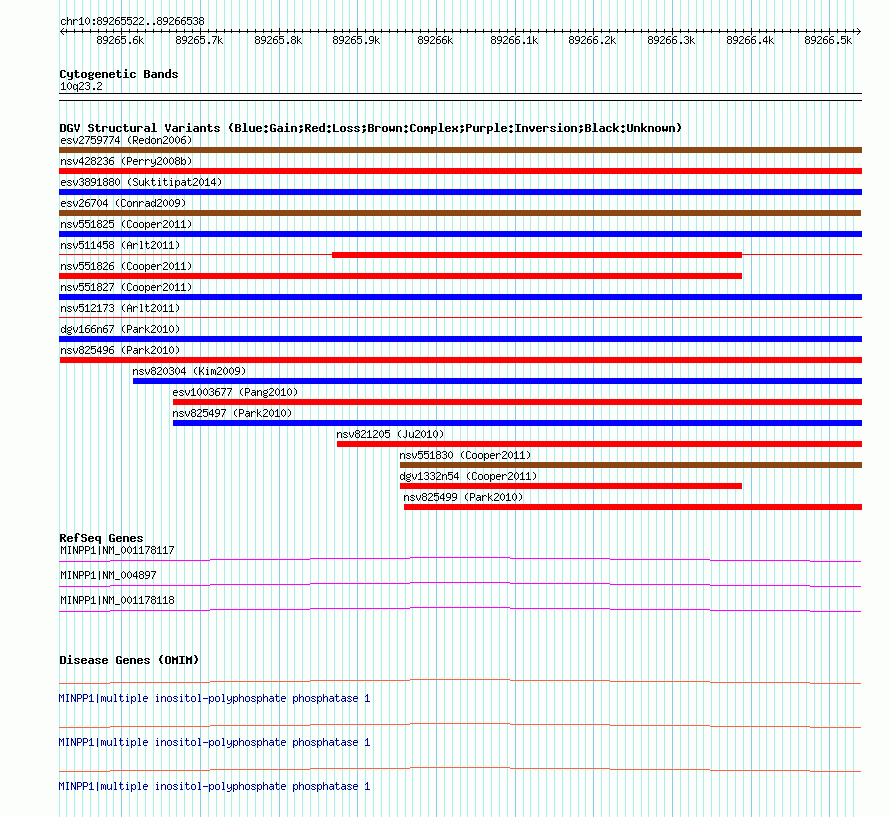Click the dgv166n67 (Park2010) label
The image size is (890, 817).
120,329
